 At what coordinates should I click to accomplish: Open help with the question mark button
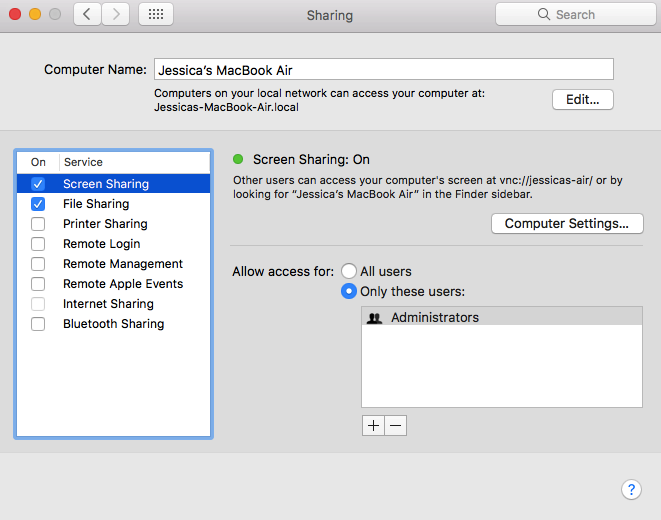coord(631,489)
